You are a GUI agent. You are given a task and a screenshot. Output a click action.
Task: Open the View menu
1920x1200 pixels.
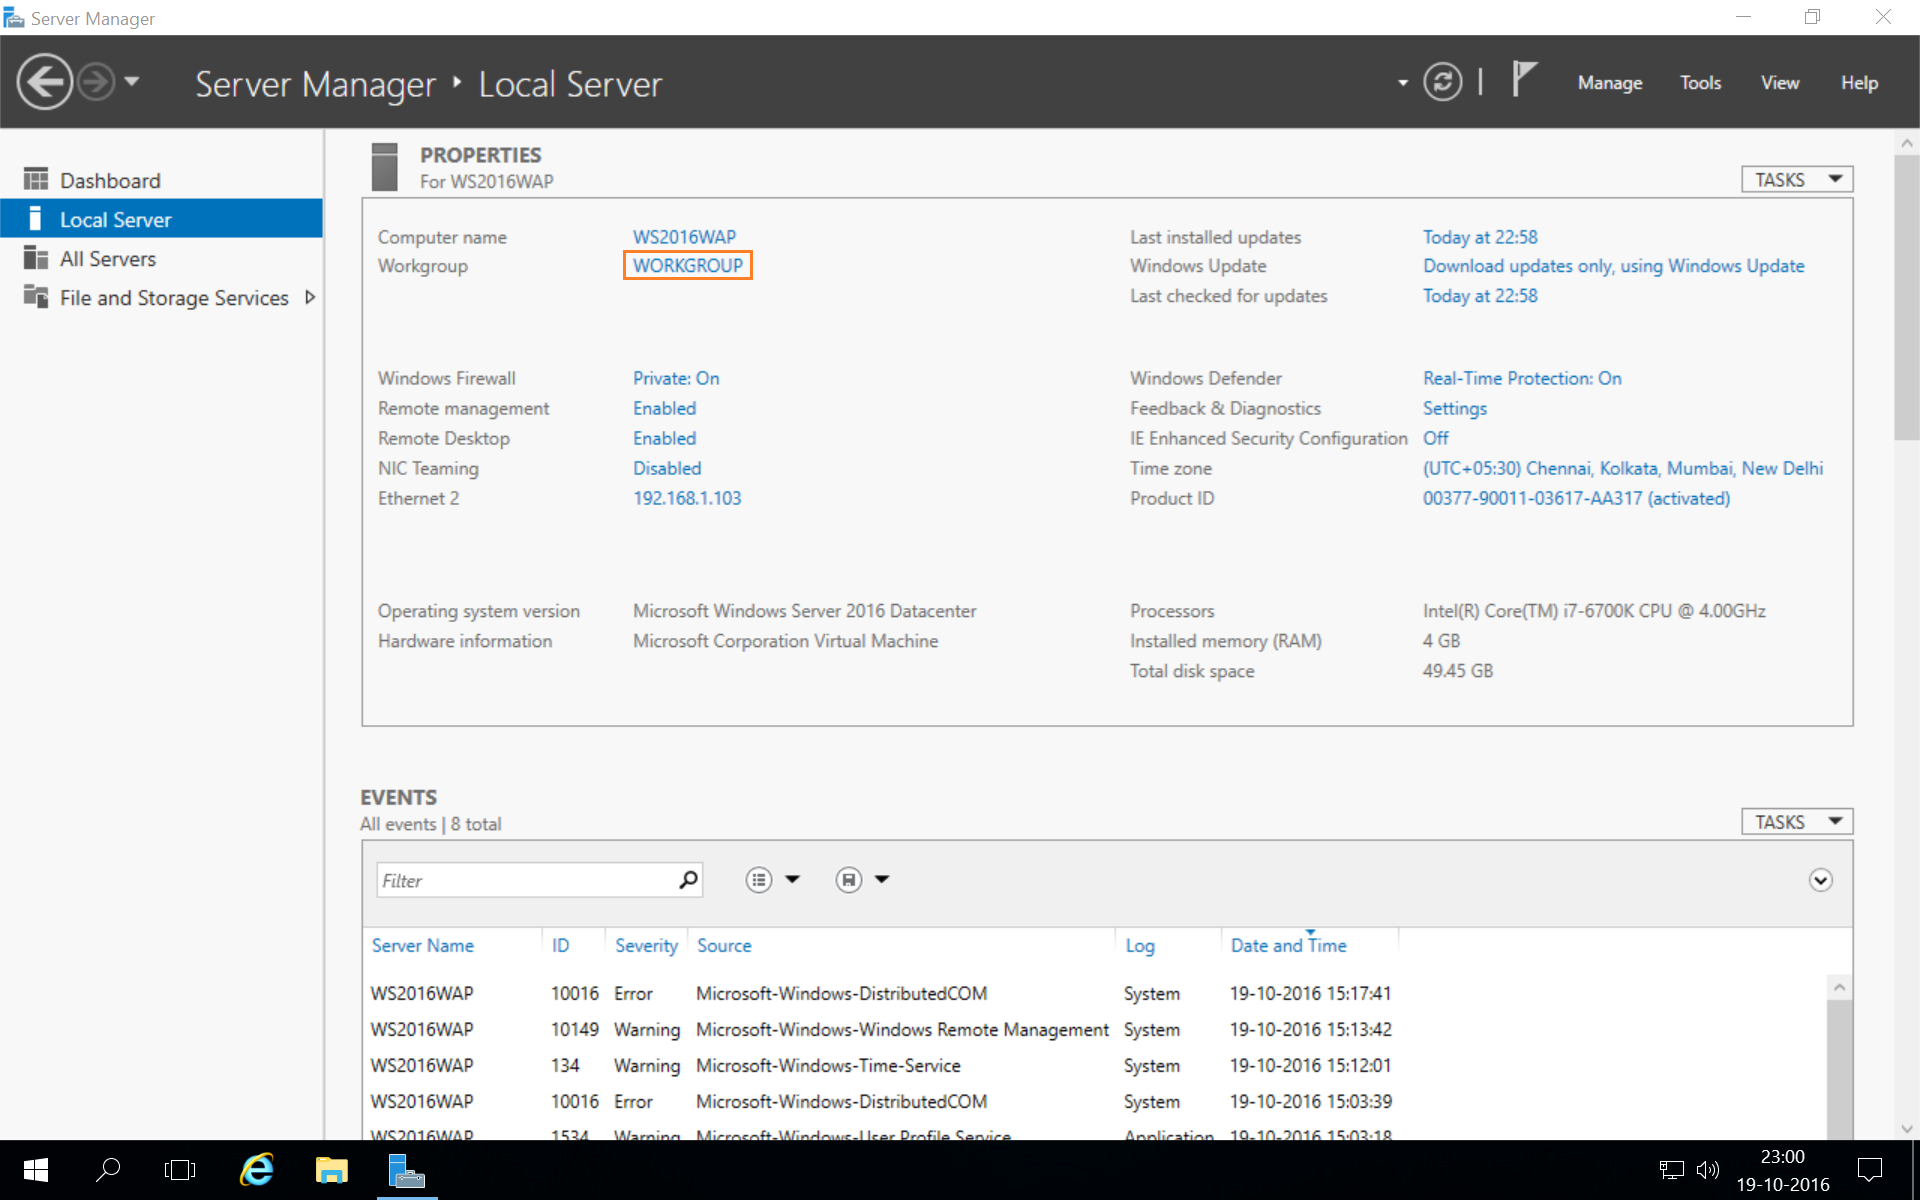coord(1780,83)
